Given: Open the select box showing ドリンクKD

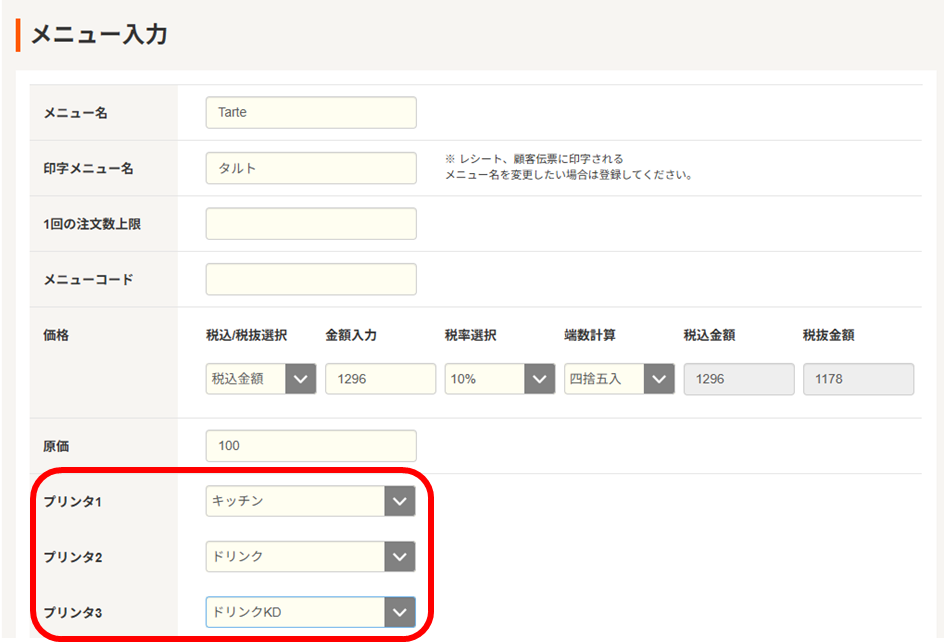Looking at the screenshot, I should [296, 612].
